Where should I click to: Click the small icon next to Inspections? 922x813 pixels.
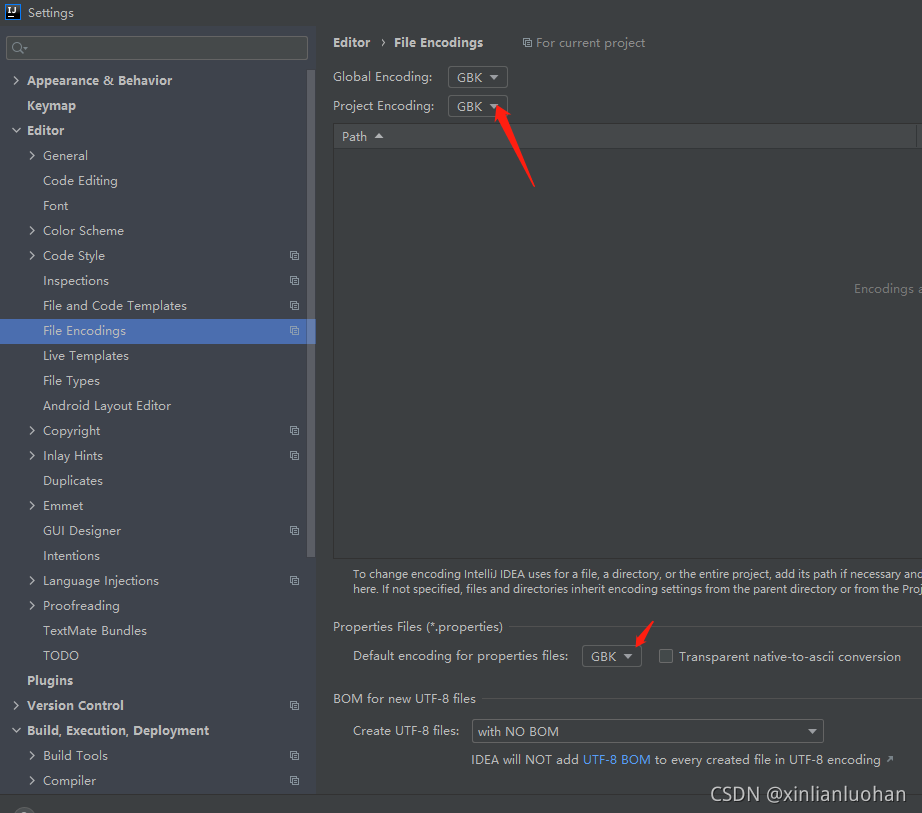(x=294, y=280)
